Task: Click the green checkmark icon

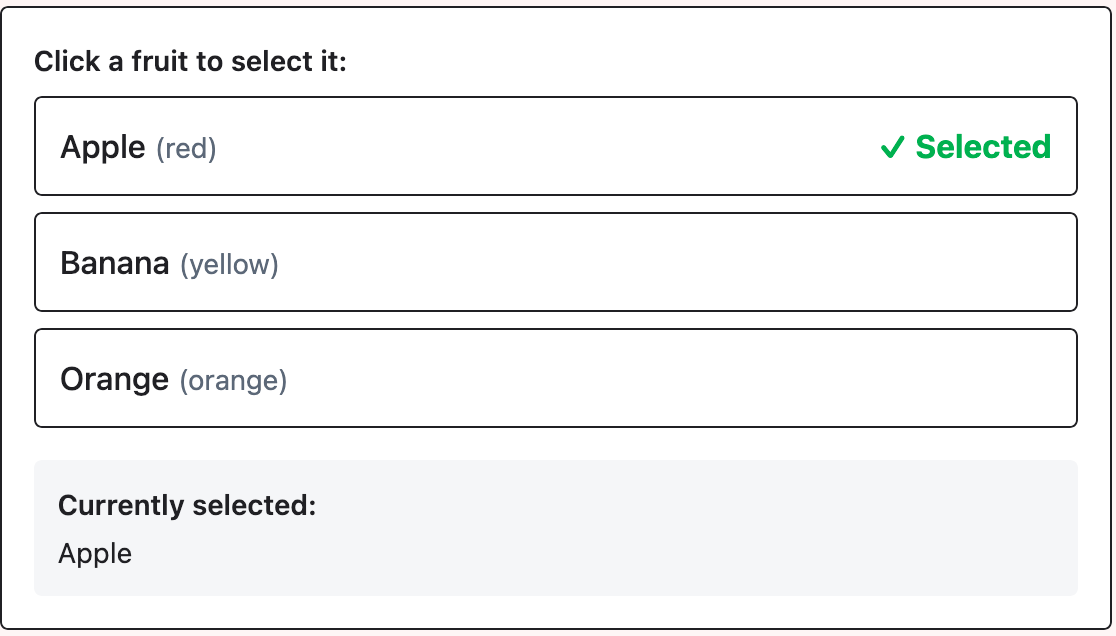Action: [x=892, y=148]
